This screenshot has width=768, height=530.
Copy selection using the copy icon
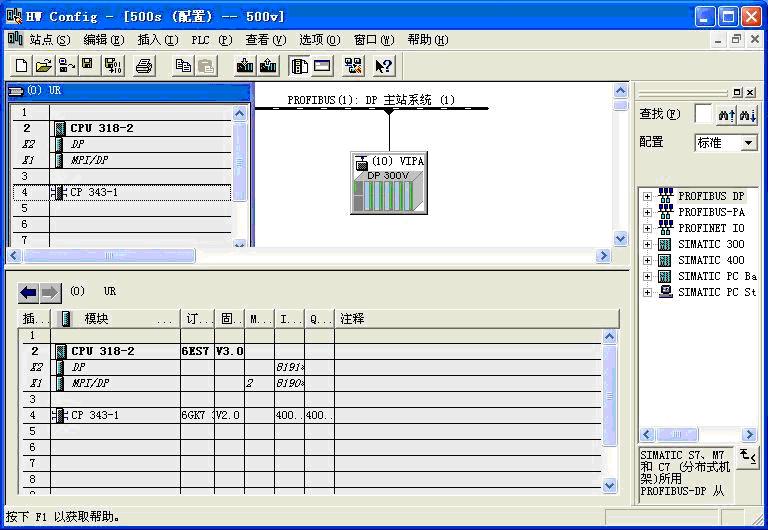point(183,66)
